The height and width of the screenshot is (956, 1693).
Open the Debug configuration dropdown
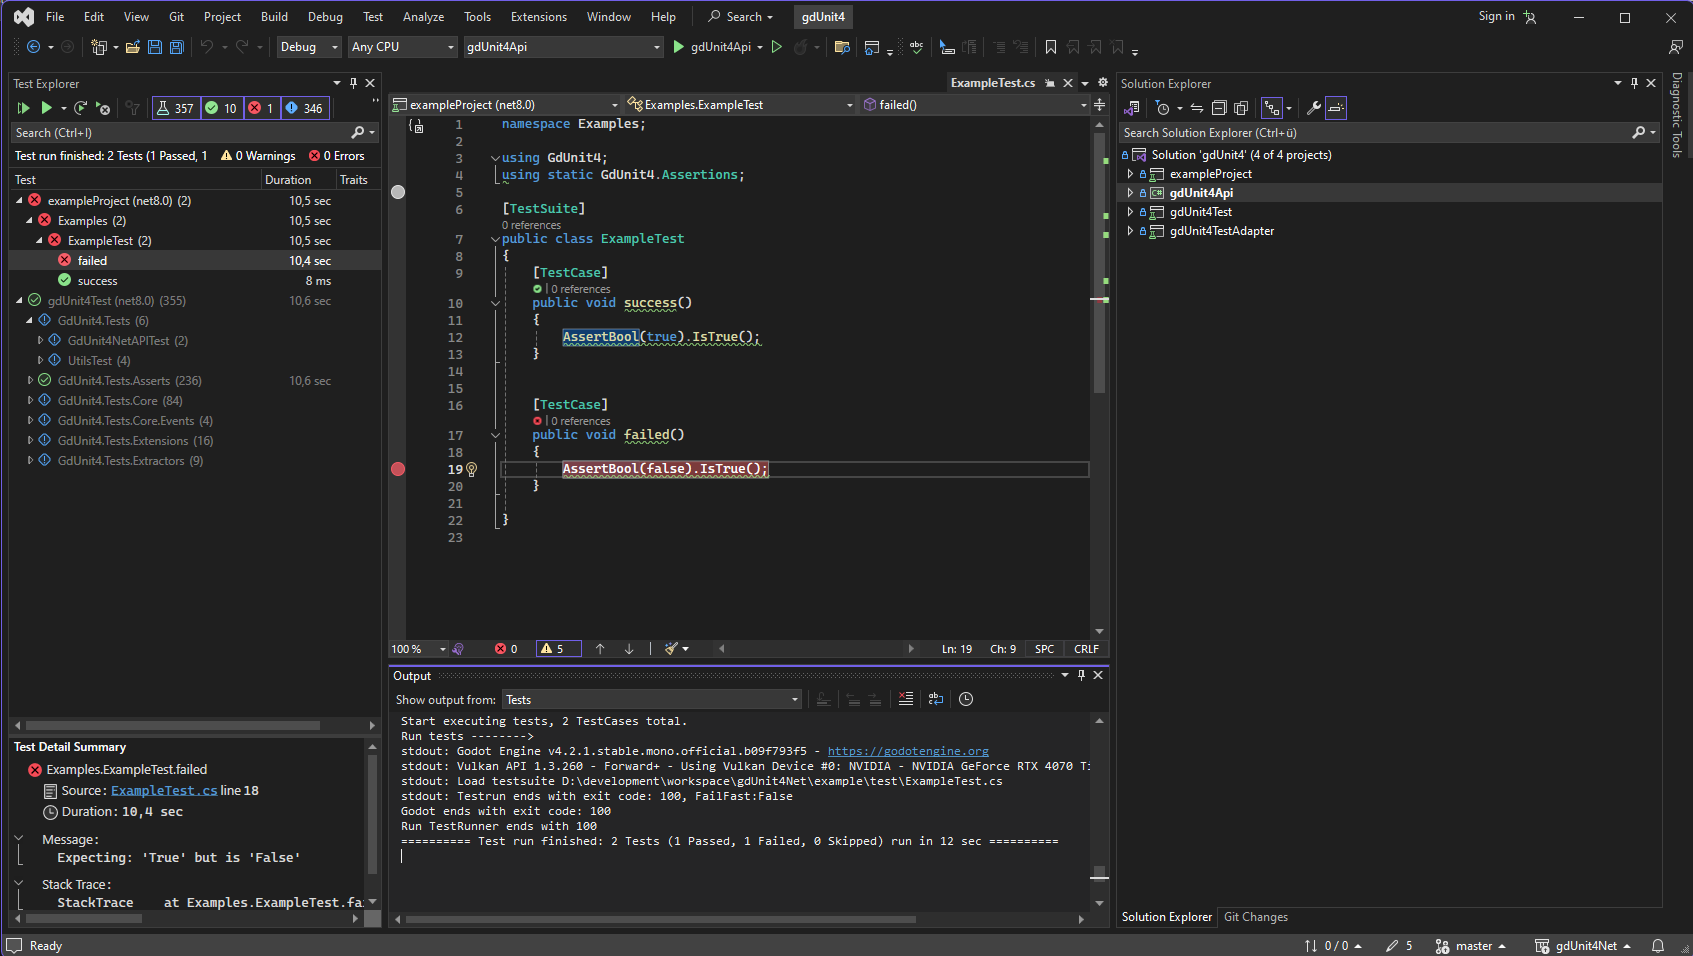tap(309, 47)
